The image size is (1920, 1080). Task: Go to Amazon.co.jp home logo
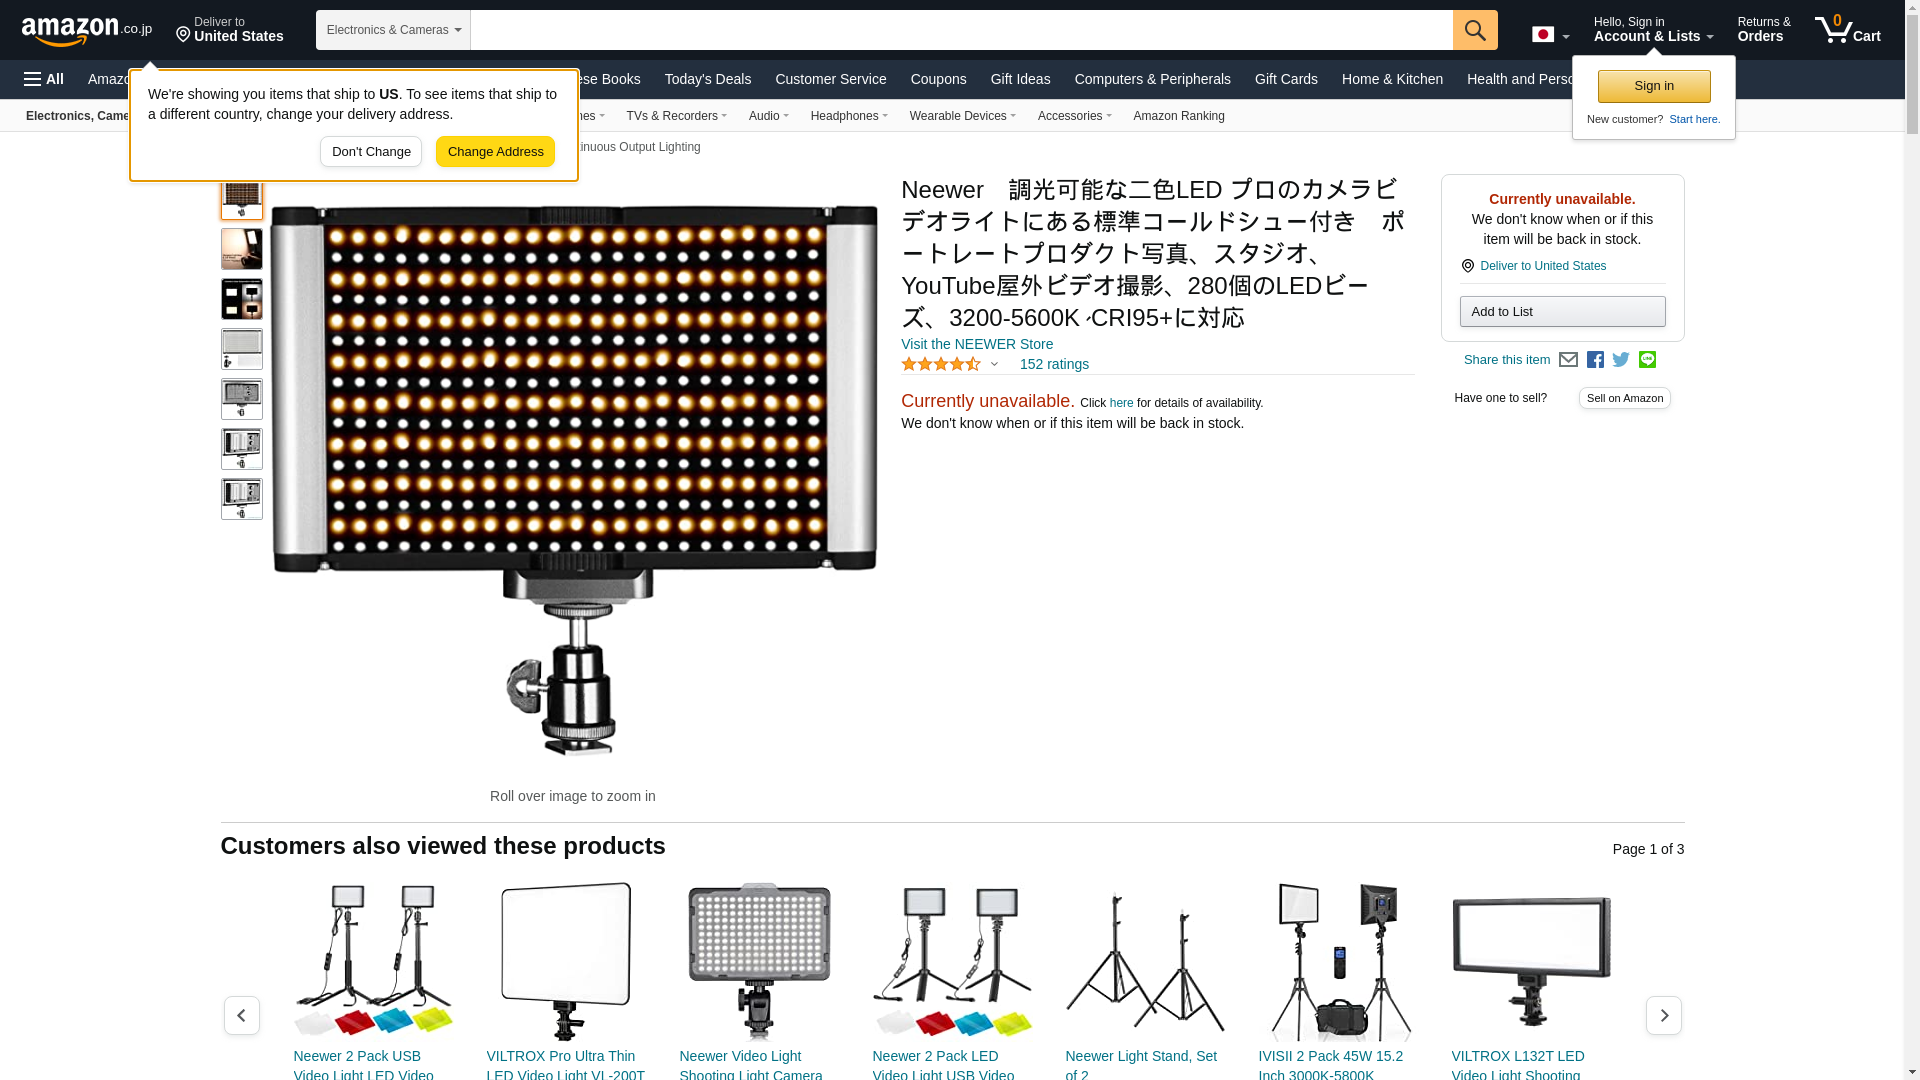click(x=87, y=30)
